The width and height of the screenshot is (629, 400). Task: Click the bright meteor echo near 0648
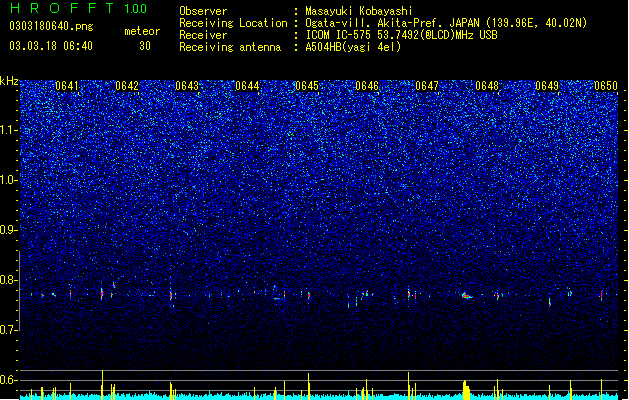point(467,296)
